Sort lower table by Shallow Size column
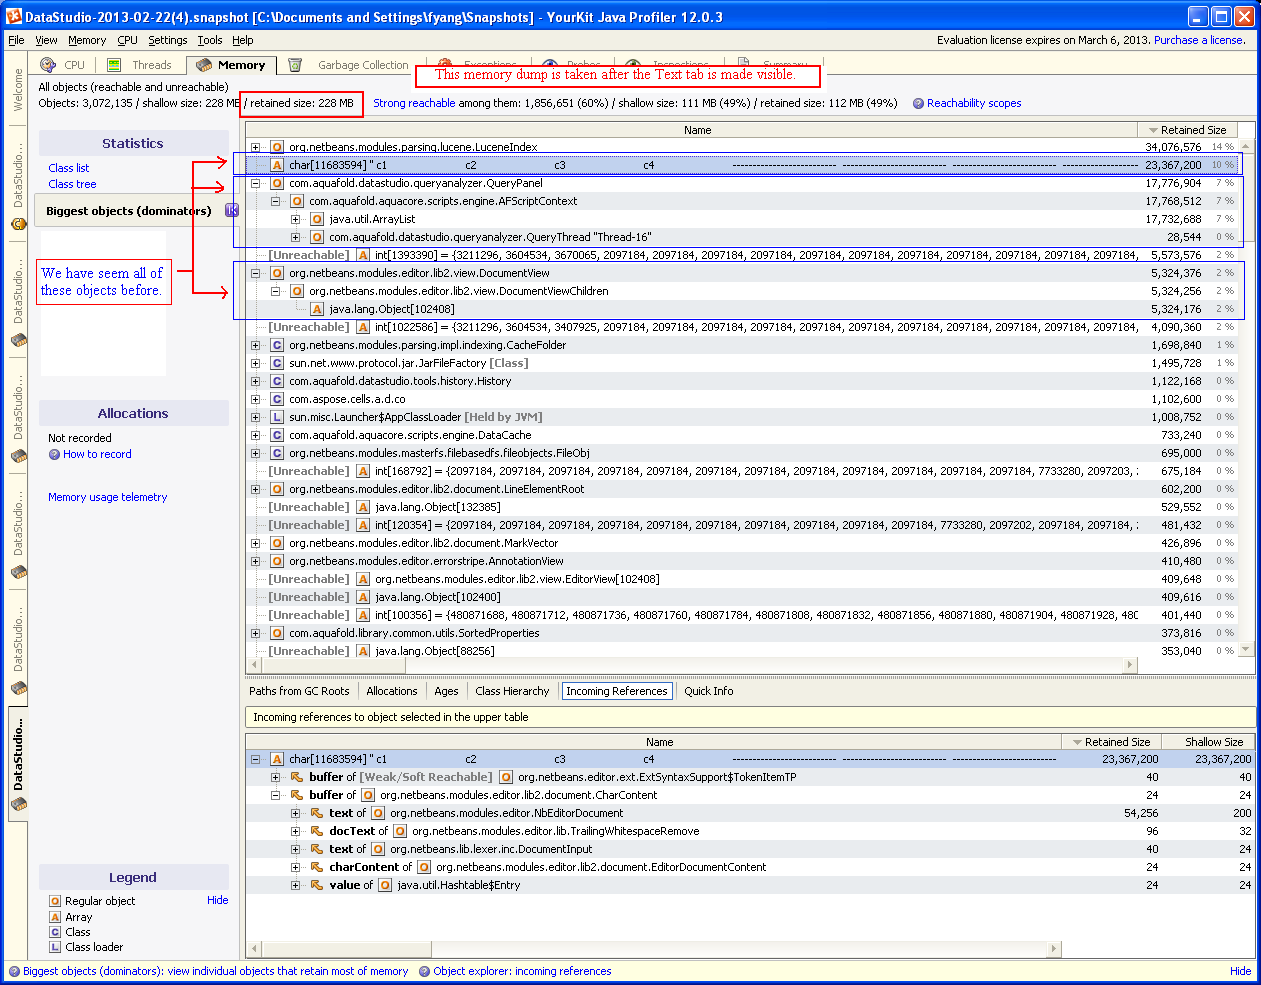Image resolution: width=1261 pixels, height=985 pixels. (1208, 742)
